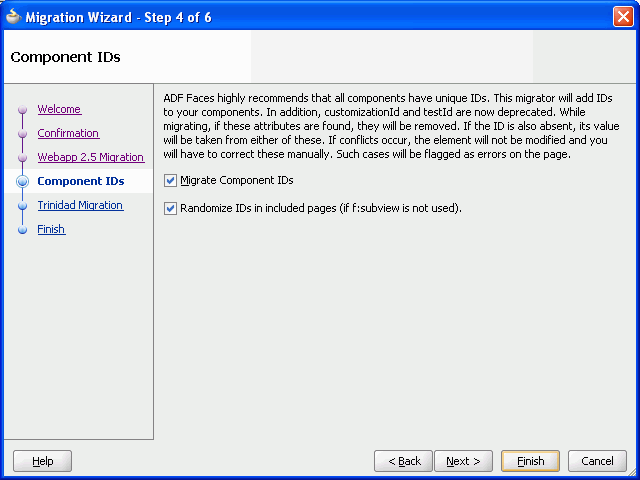Click the bullet marker beside Trinidad Migration

tap(20, 206)
